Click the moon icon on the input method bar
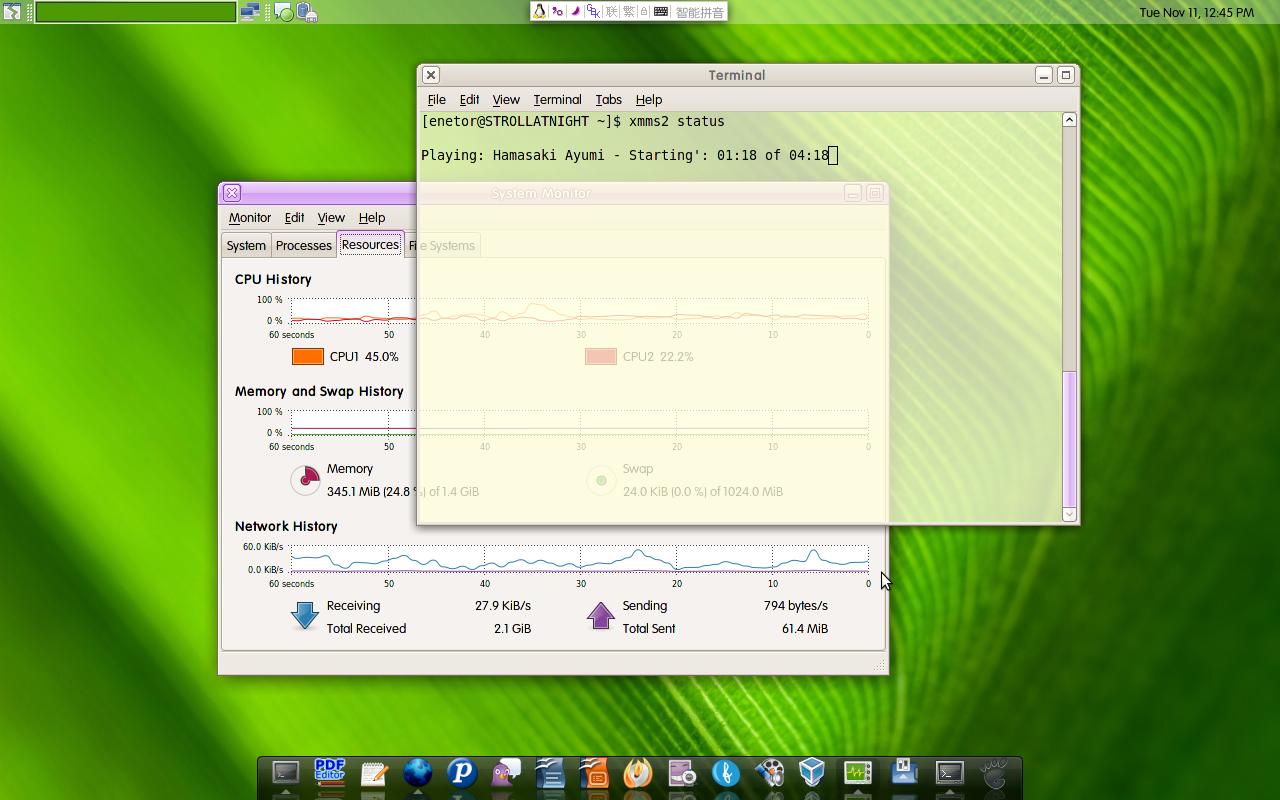Screen dimensions: 1280x800 tap(575, 12)
